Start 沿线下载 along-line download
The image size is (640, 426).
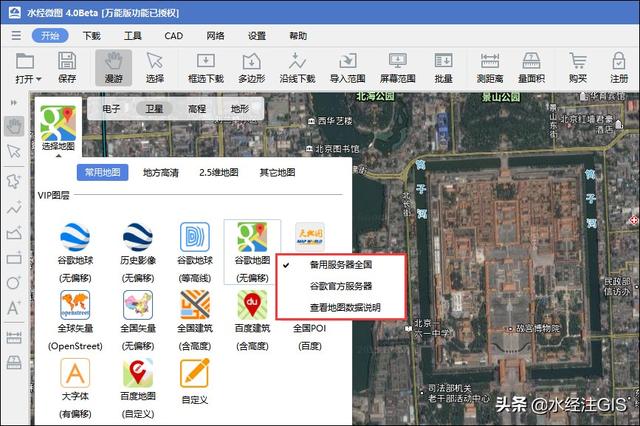point(298,68)
